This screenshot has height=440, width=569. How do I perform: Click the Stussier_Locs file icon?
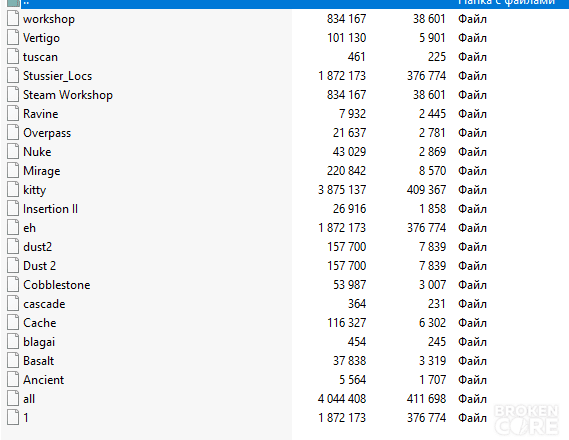pos(13,75)
